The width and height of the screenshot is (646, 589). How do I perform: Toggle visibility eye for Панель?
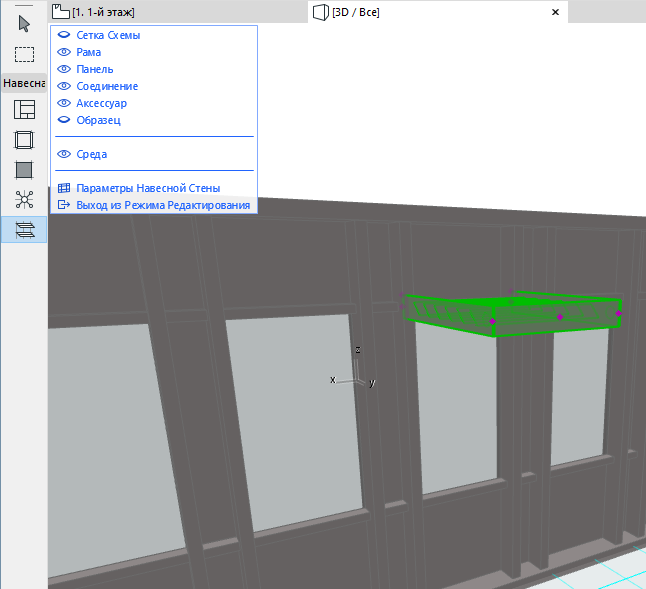64,69
